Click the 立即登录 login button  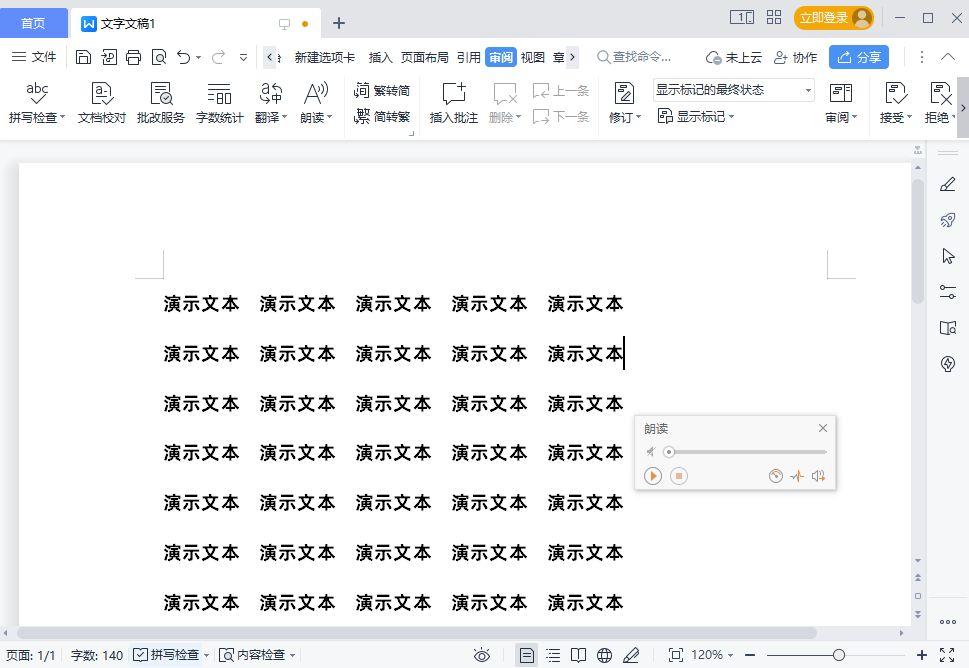tap(833, 18)
